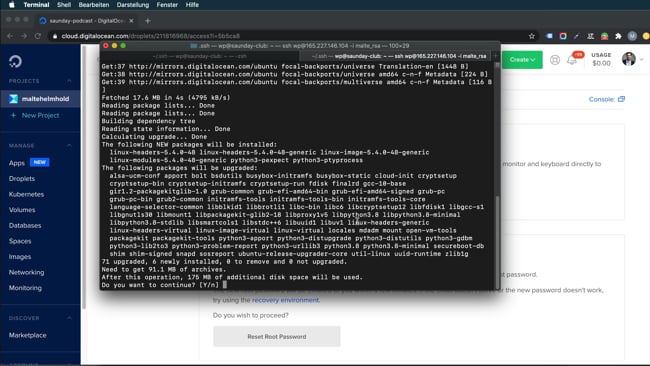Click the tab favicon of DigitalOcean
Image resolution: width=650 pixels, height=366 pixels.
click(43, 20)
